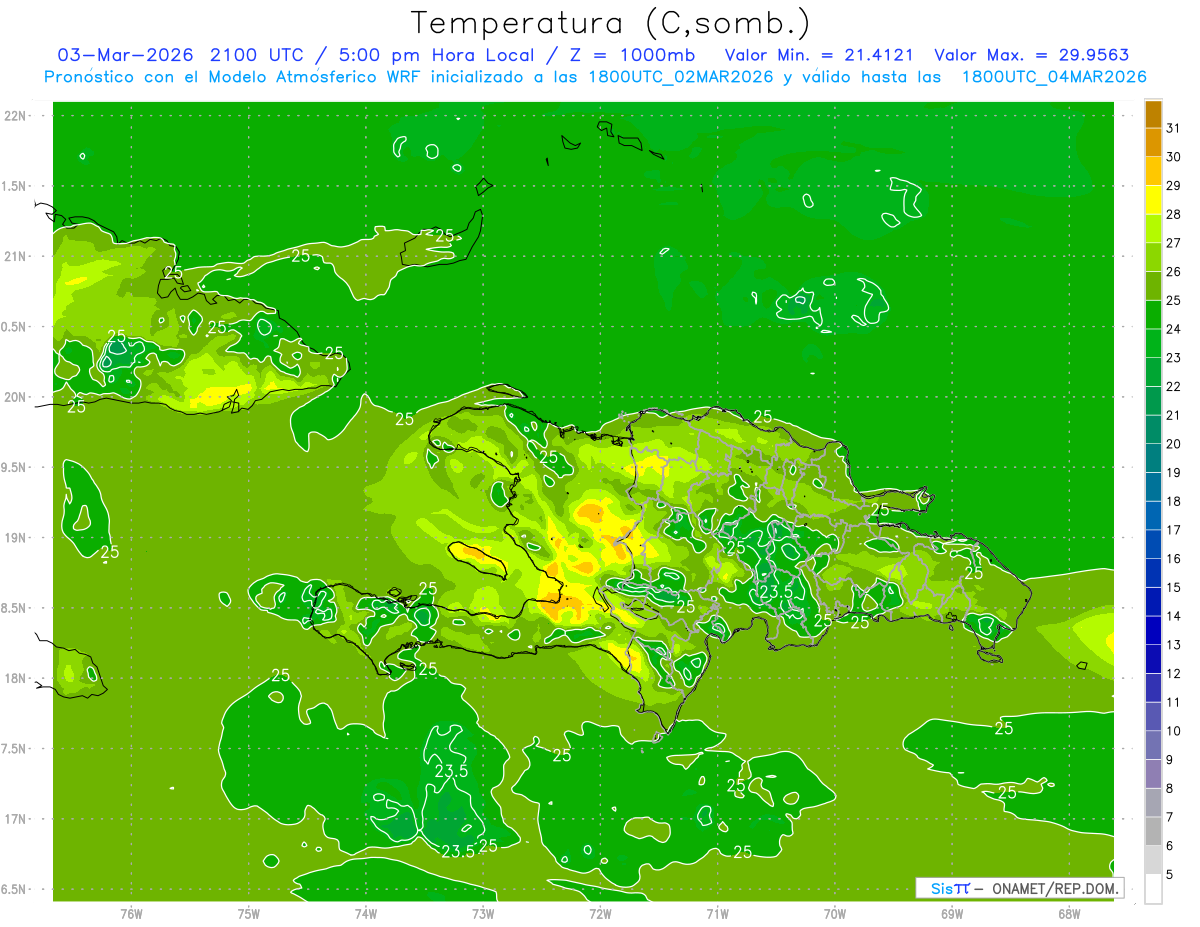Viewport: 1200px width, 927px height.
Task: Pick the green swatch between 24 and 25
Action: point(1153,315)
